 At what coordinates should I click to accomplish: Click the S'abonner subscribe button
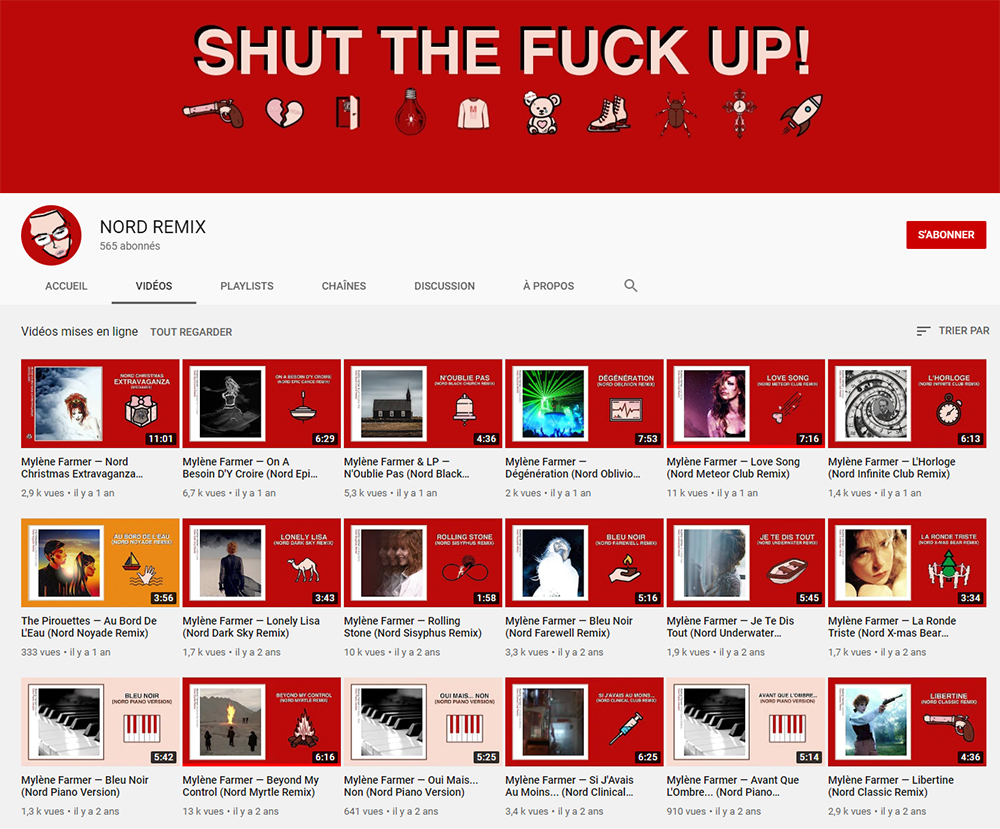point(946,235)
